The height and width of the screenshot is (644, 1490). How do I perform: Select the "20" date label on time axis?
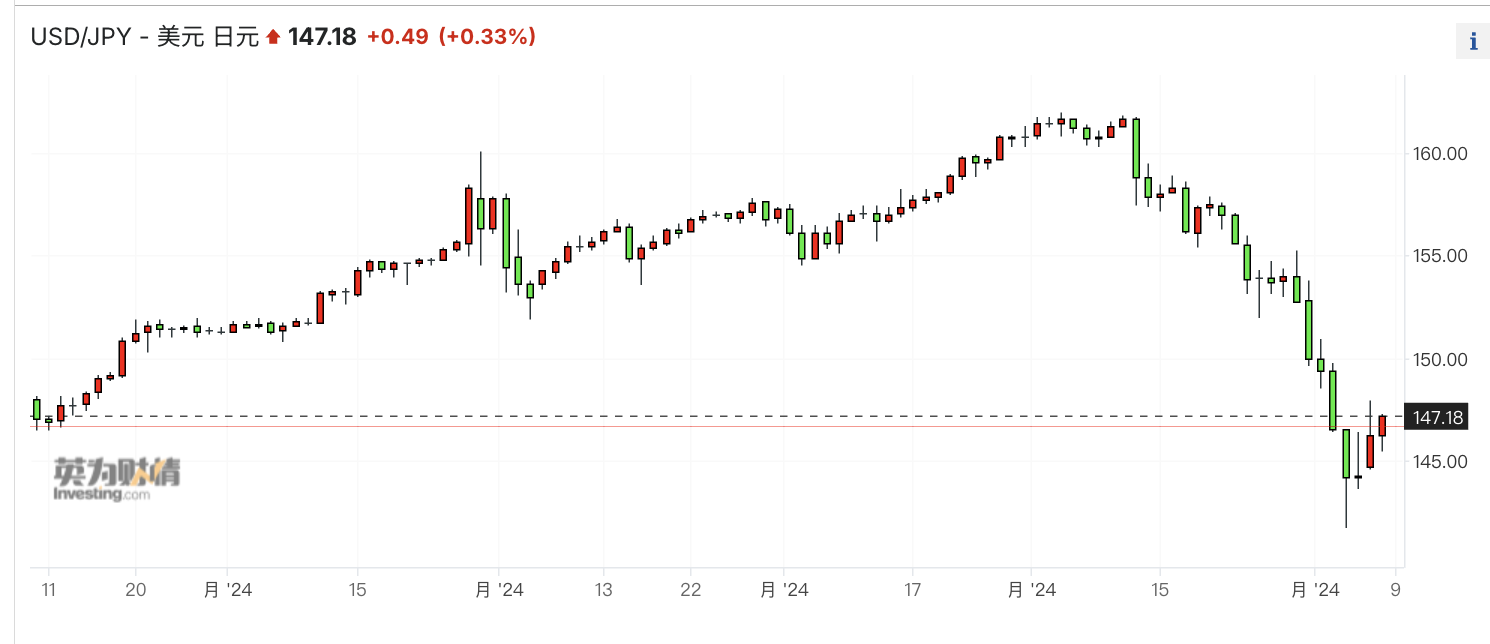click(137, 590)
